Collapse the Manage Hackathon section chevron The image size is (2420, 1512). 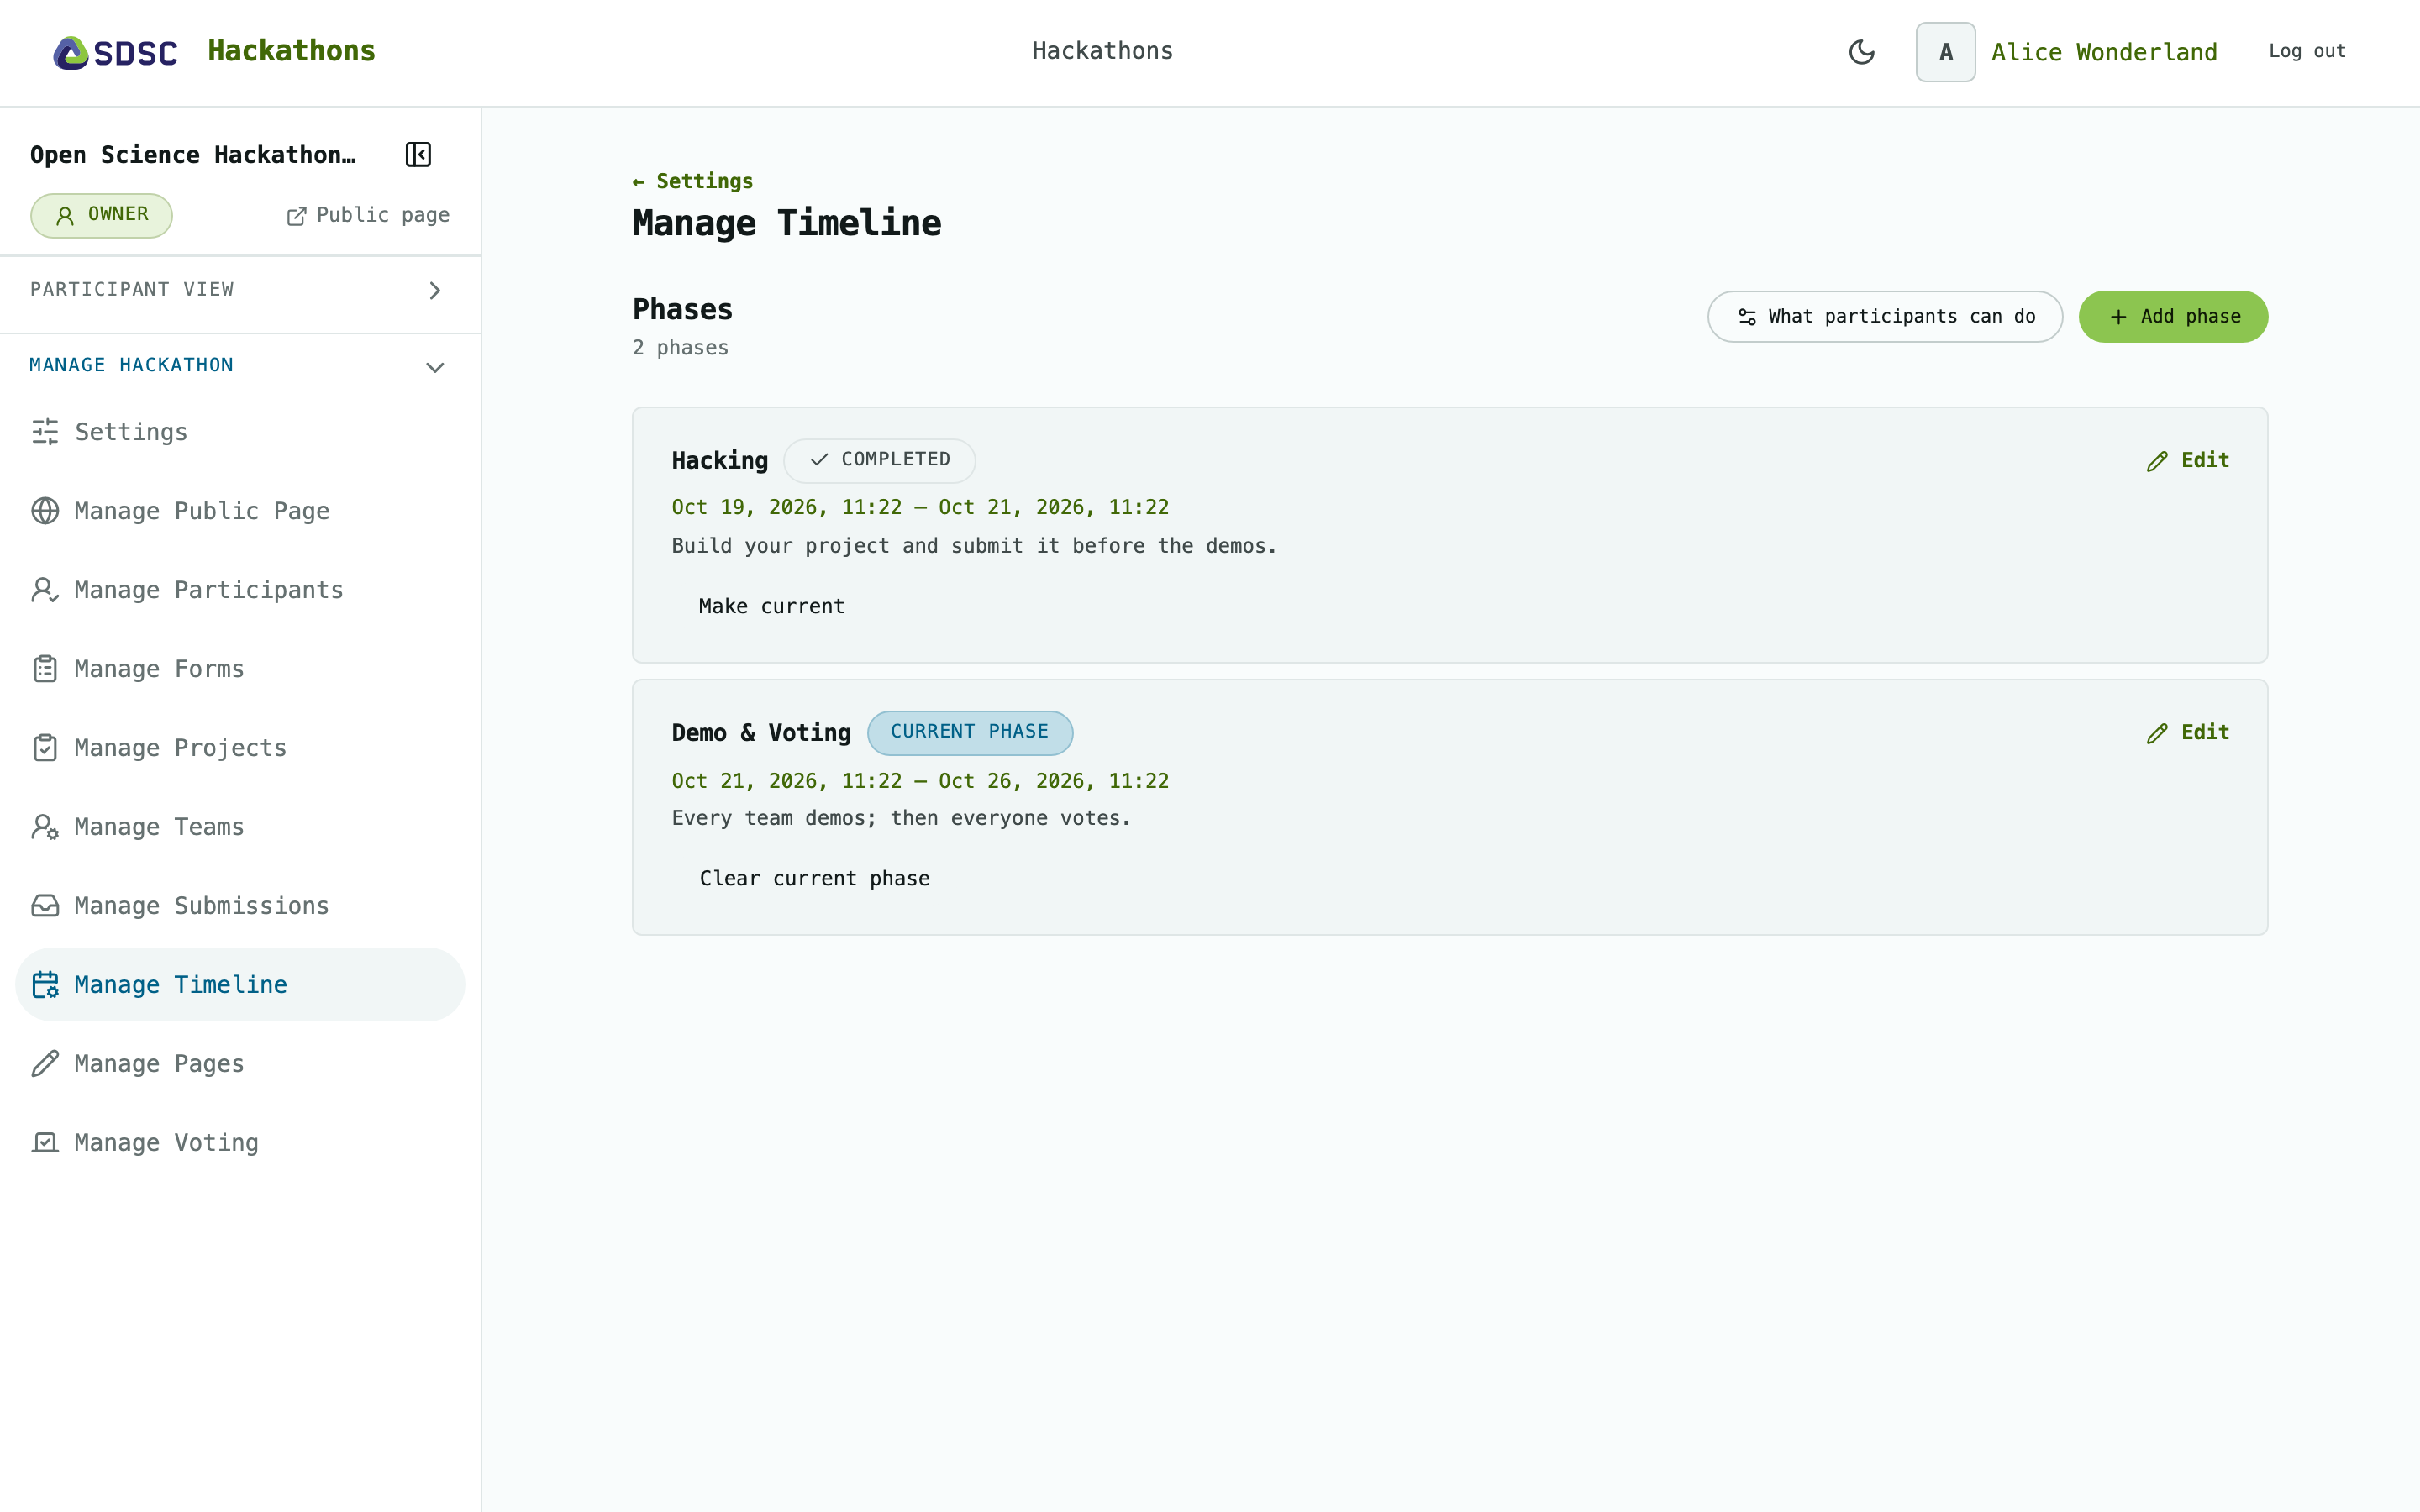[x=435, y=367]
